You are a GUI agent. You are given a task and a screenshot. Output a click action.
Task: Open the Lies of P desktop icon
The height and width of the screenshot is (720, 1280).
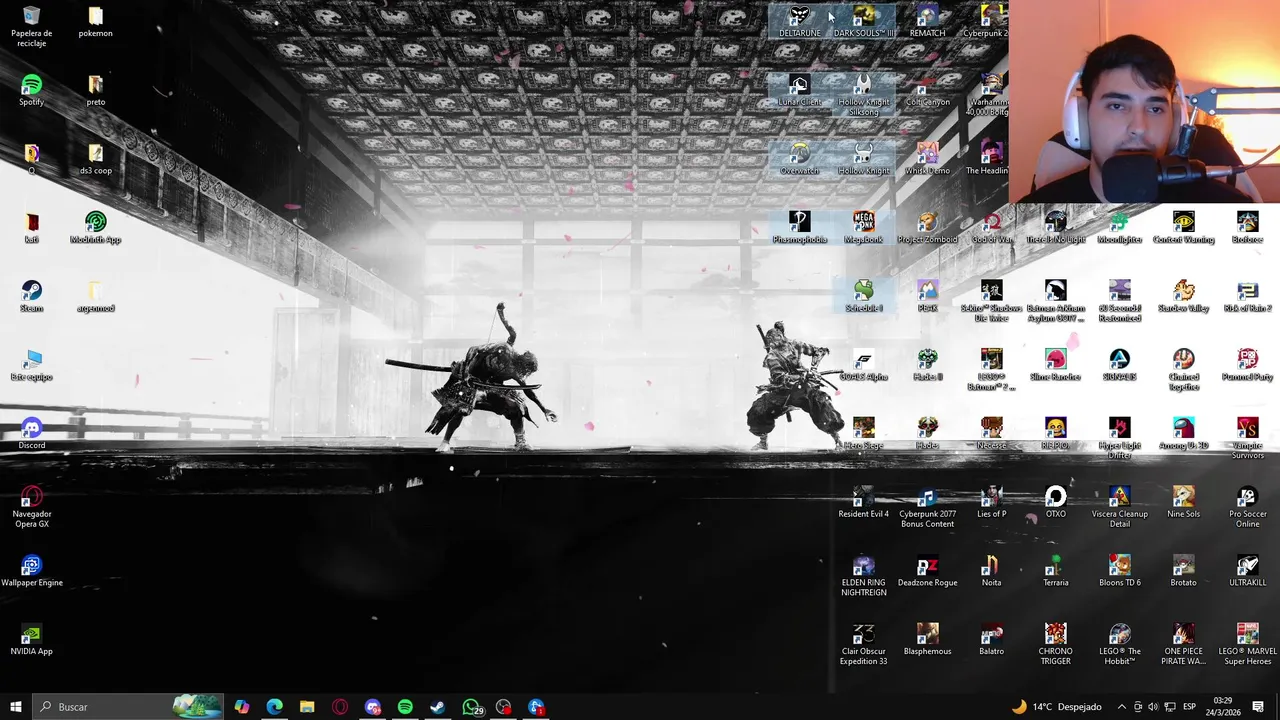(991, 502)
